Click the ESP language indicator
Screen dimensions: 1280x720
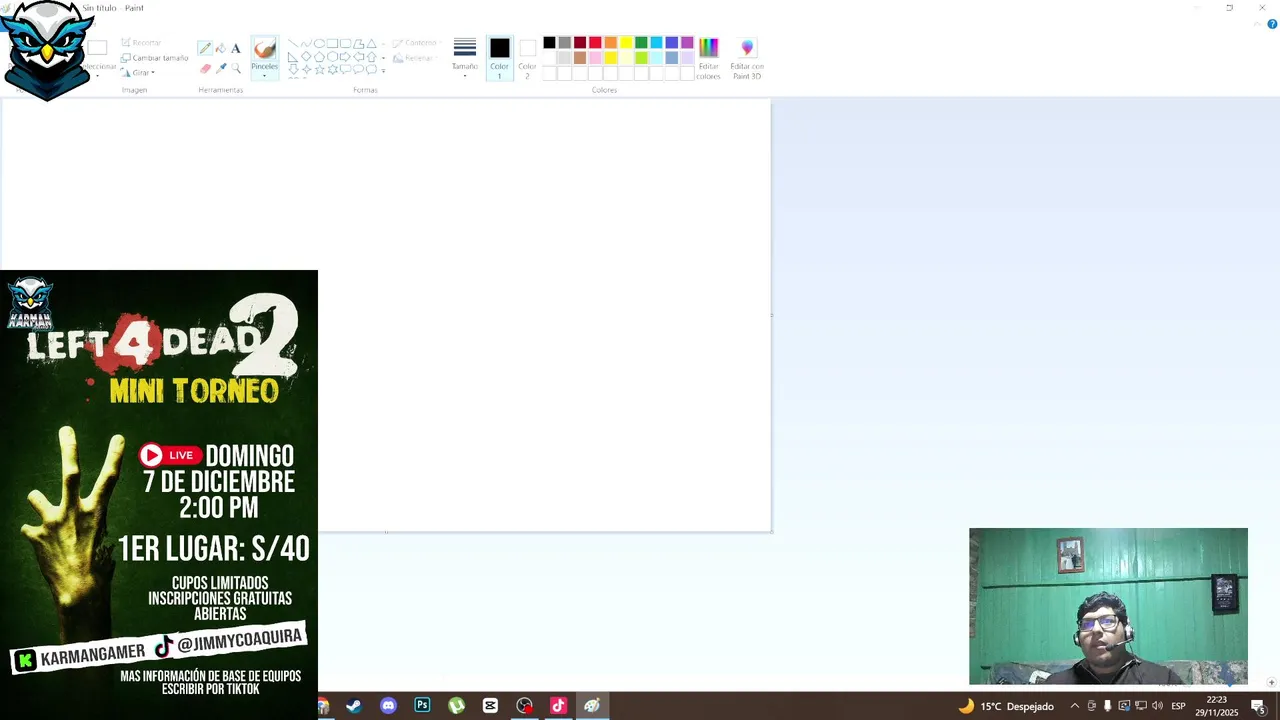[x=1178, y=706]
